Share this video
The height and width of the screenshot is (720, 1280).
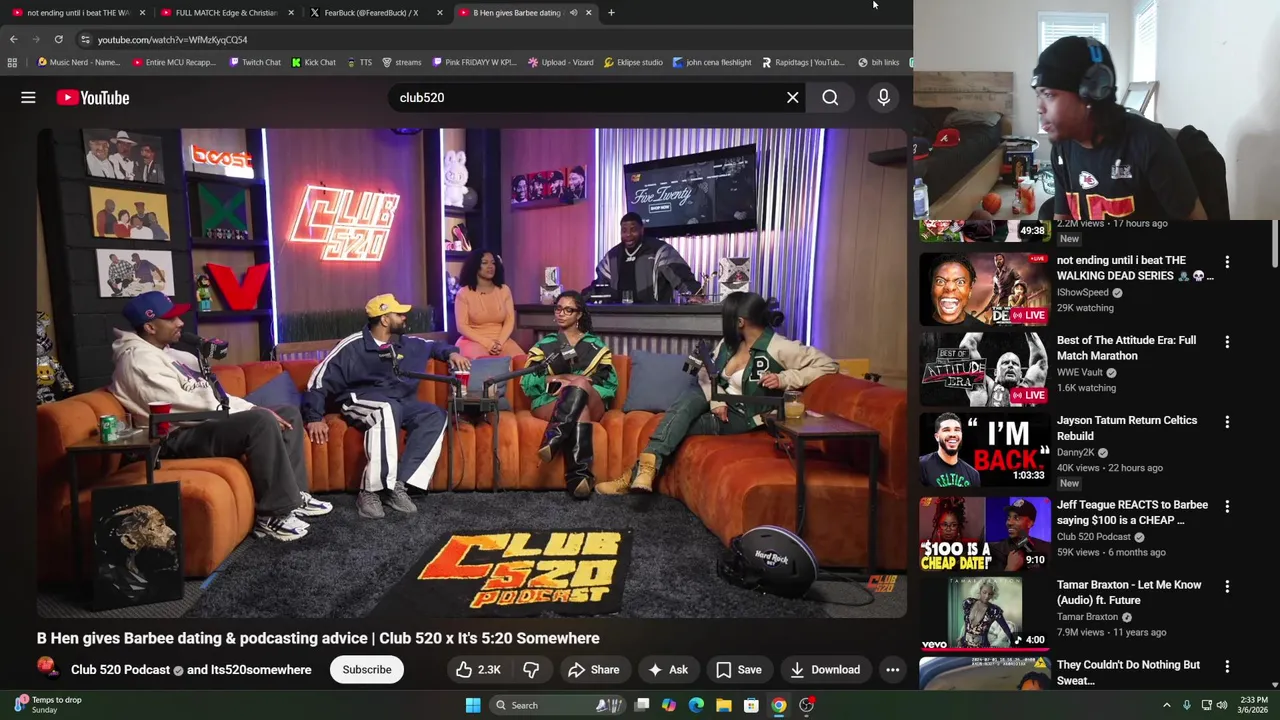(594, 670)
